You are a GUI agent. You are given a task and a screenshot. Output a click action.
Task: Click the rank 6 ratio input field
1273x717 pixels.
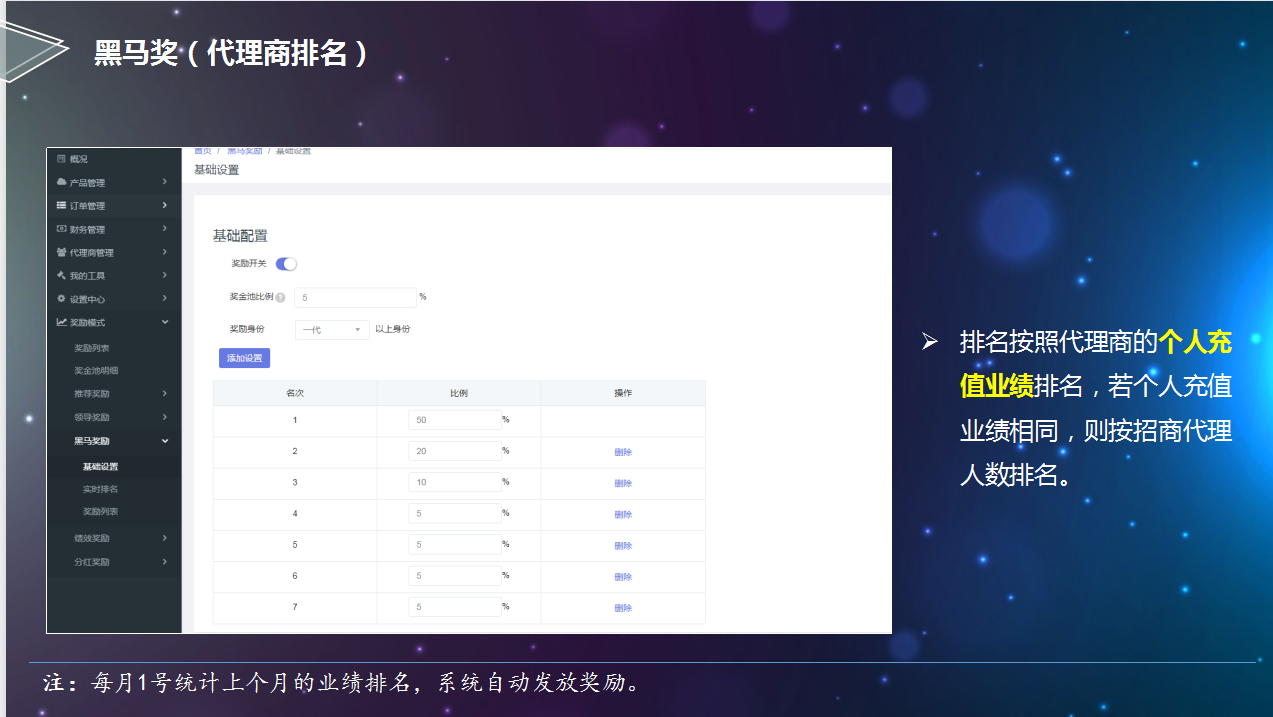click(455, 576)
